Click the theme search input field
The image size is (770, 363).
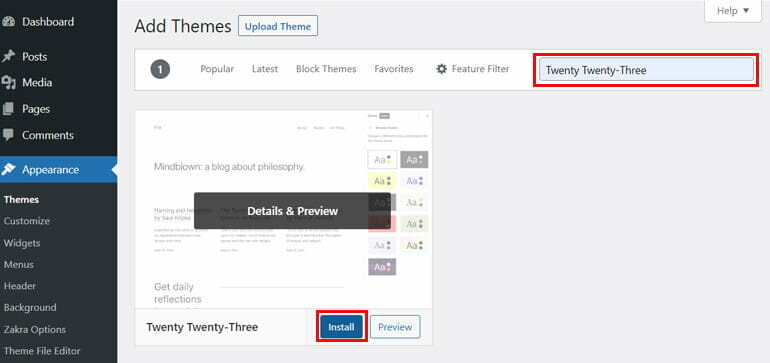[646, 69]
